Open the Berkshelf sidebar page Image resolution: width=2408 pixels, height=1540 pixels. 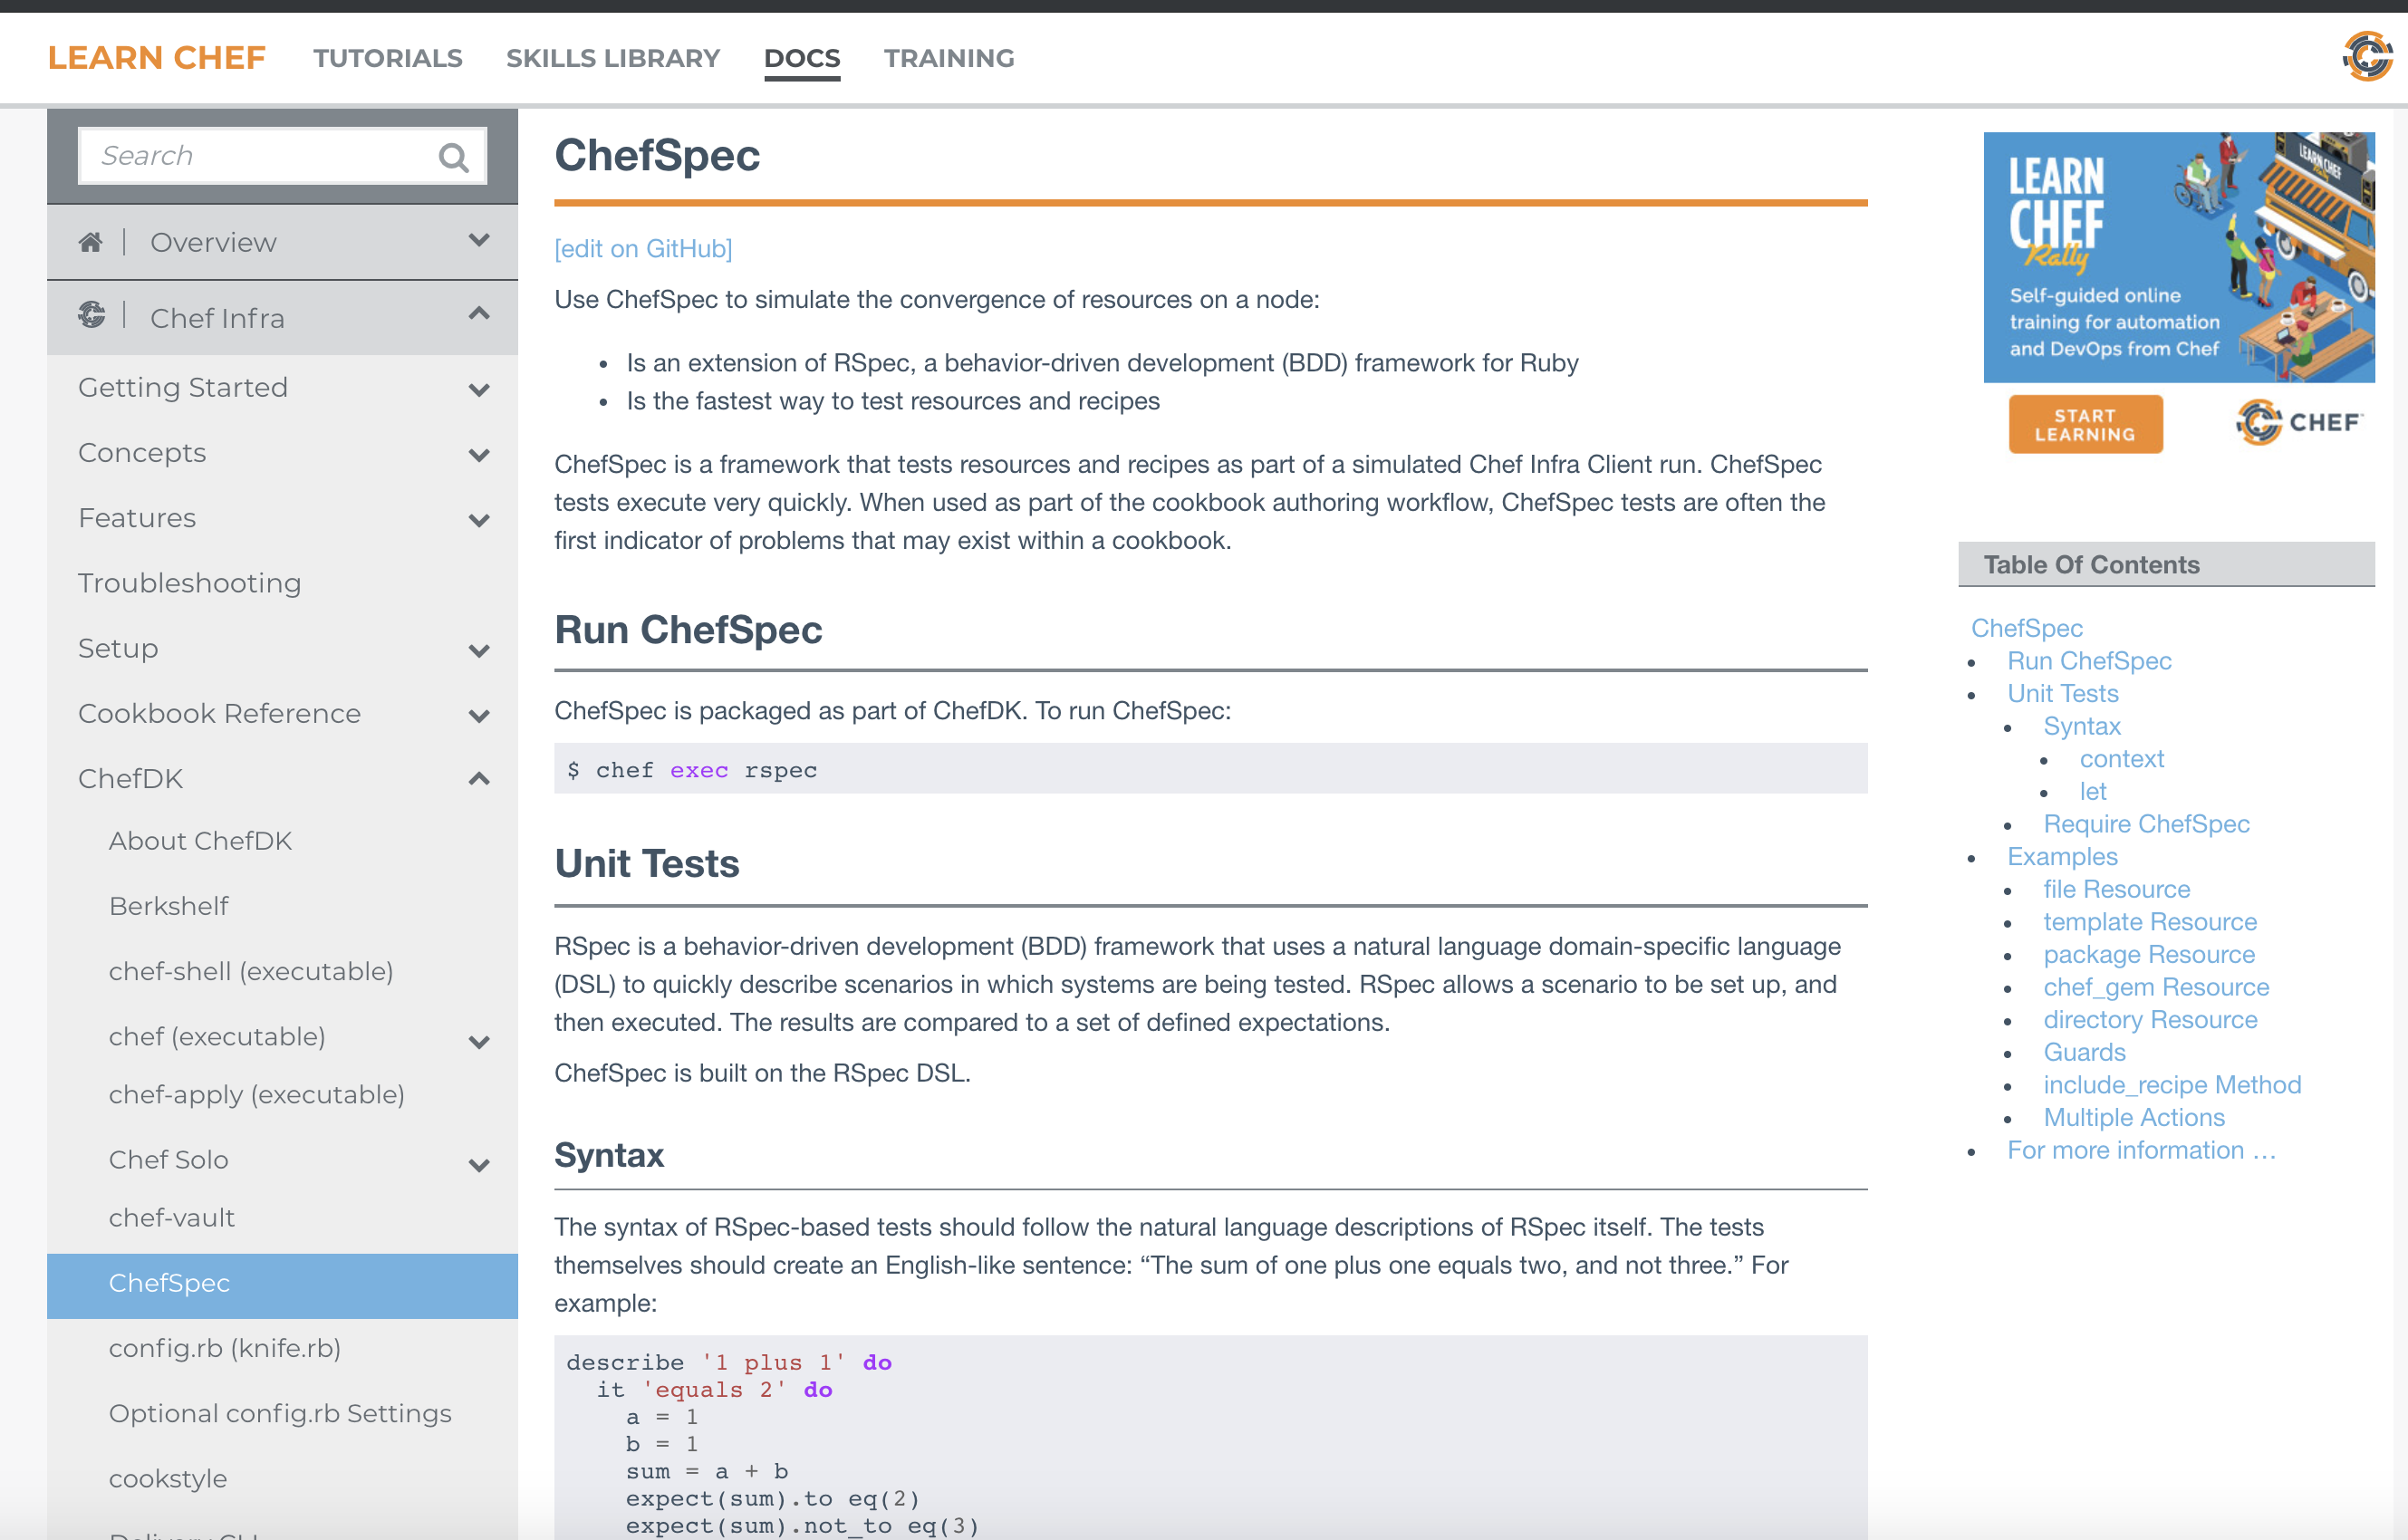pyautogui.click(x=169, y=906)
